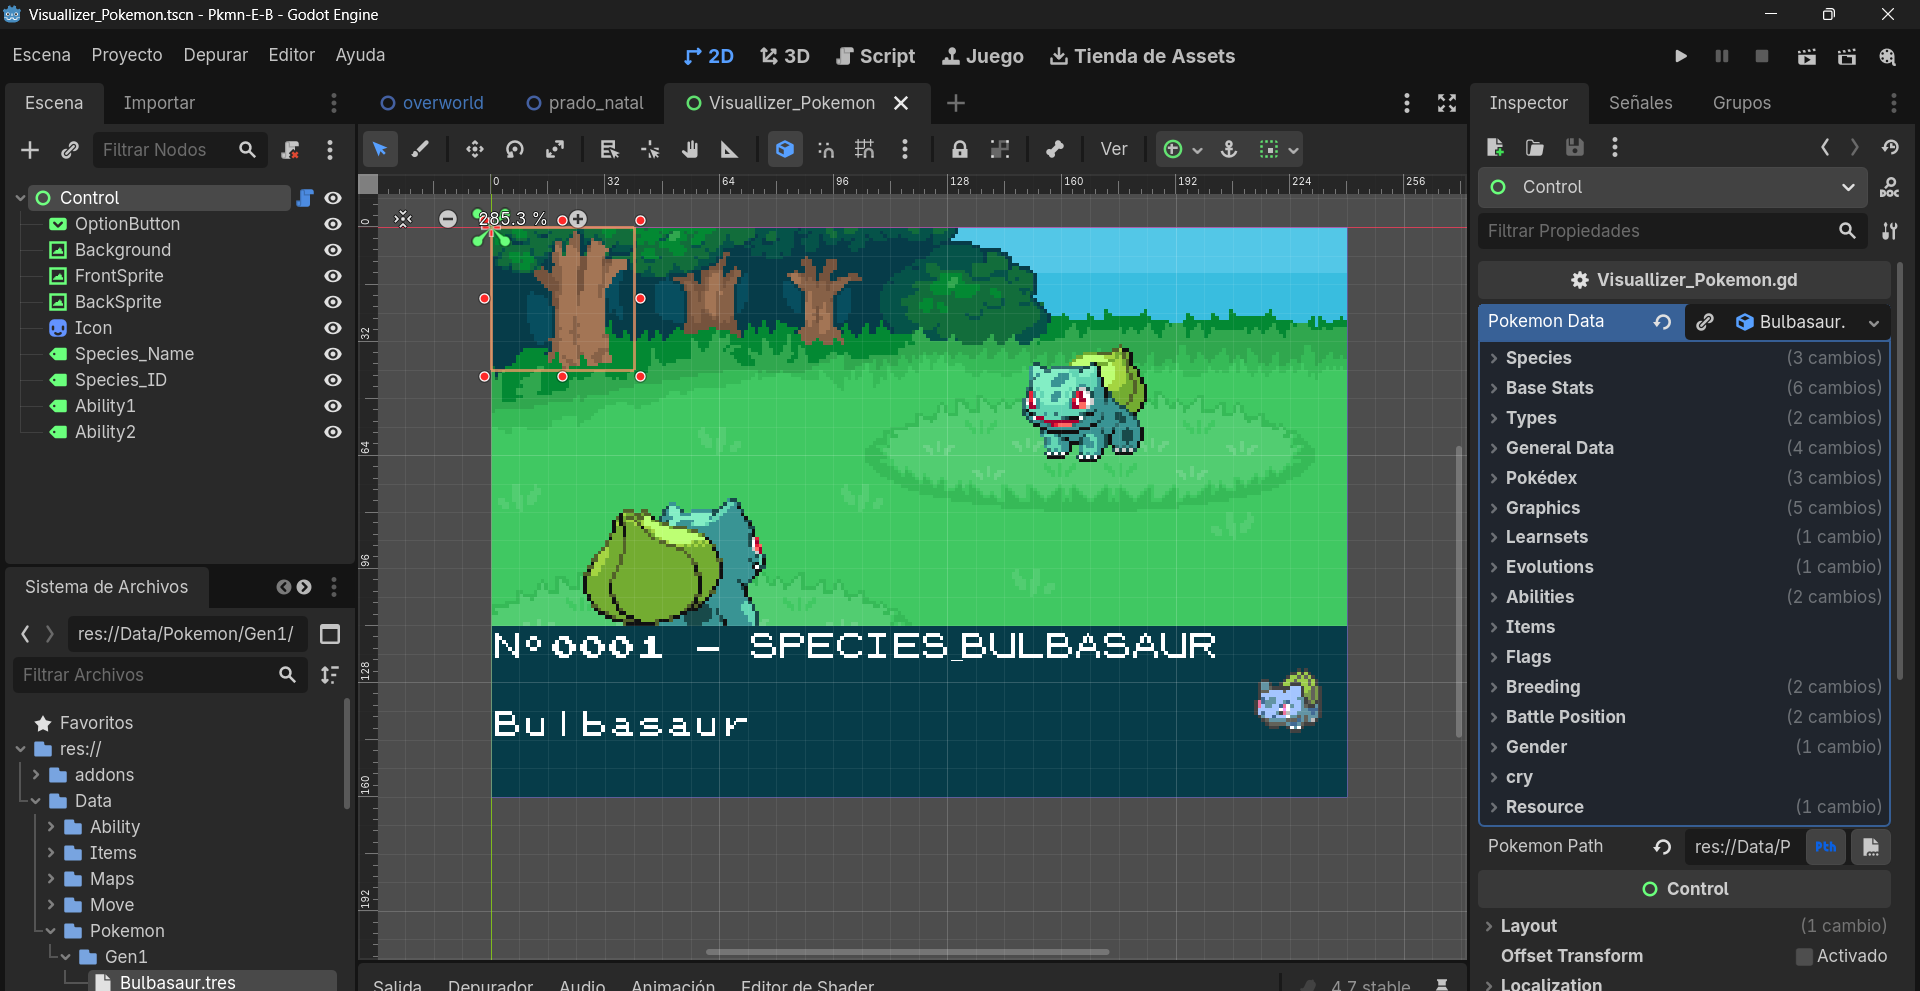Toggle visibility of Species_Name

pos(333,354)
